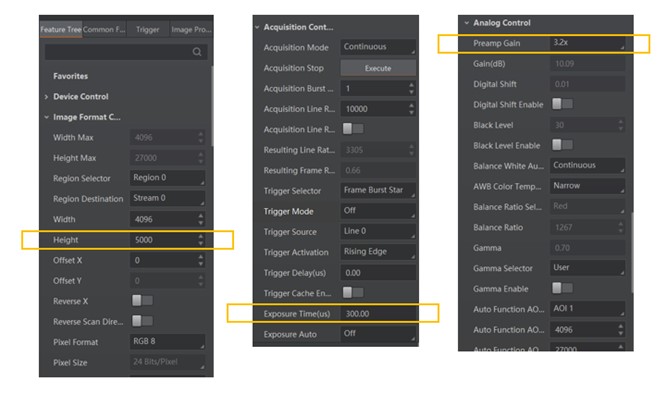This screenshot has height=394, width=667.
Task: Toggle the Reverse X switch
Action: tap(142, 300)
